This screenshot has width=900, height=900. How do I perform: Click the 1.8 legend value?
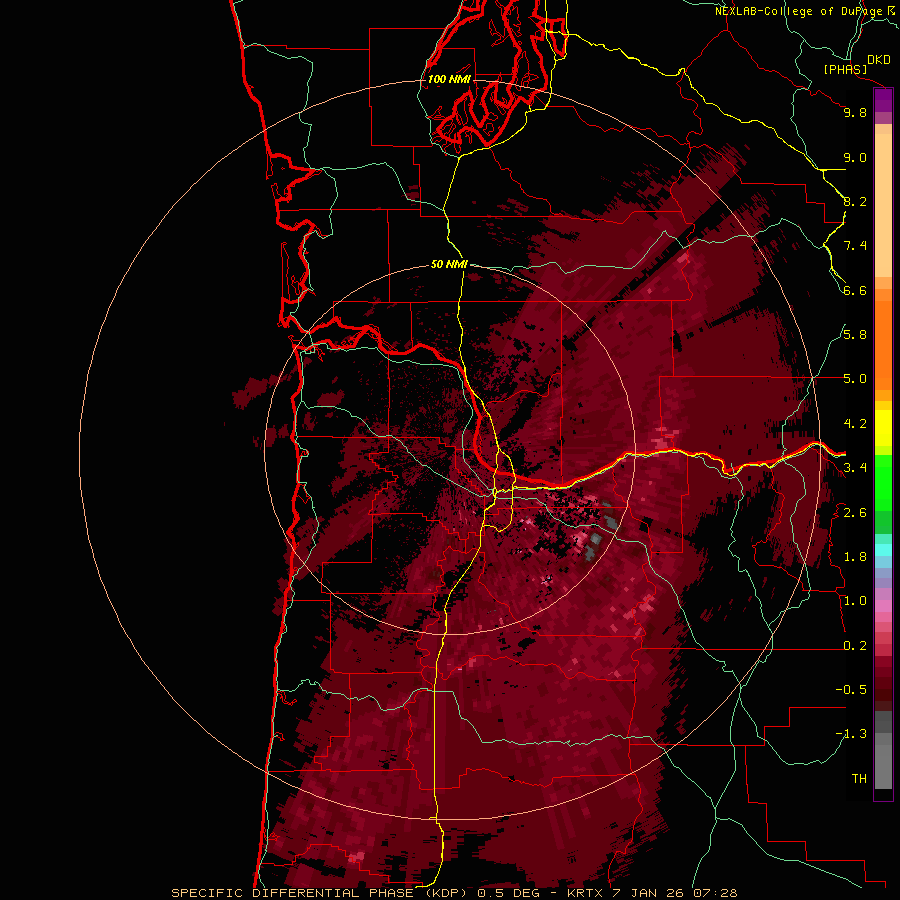(x=855, y=557)
